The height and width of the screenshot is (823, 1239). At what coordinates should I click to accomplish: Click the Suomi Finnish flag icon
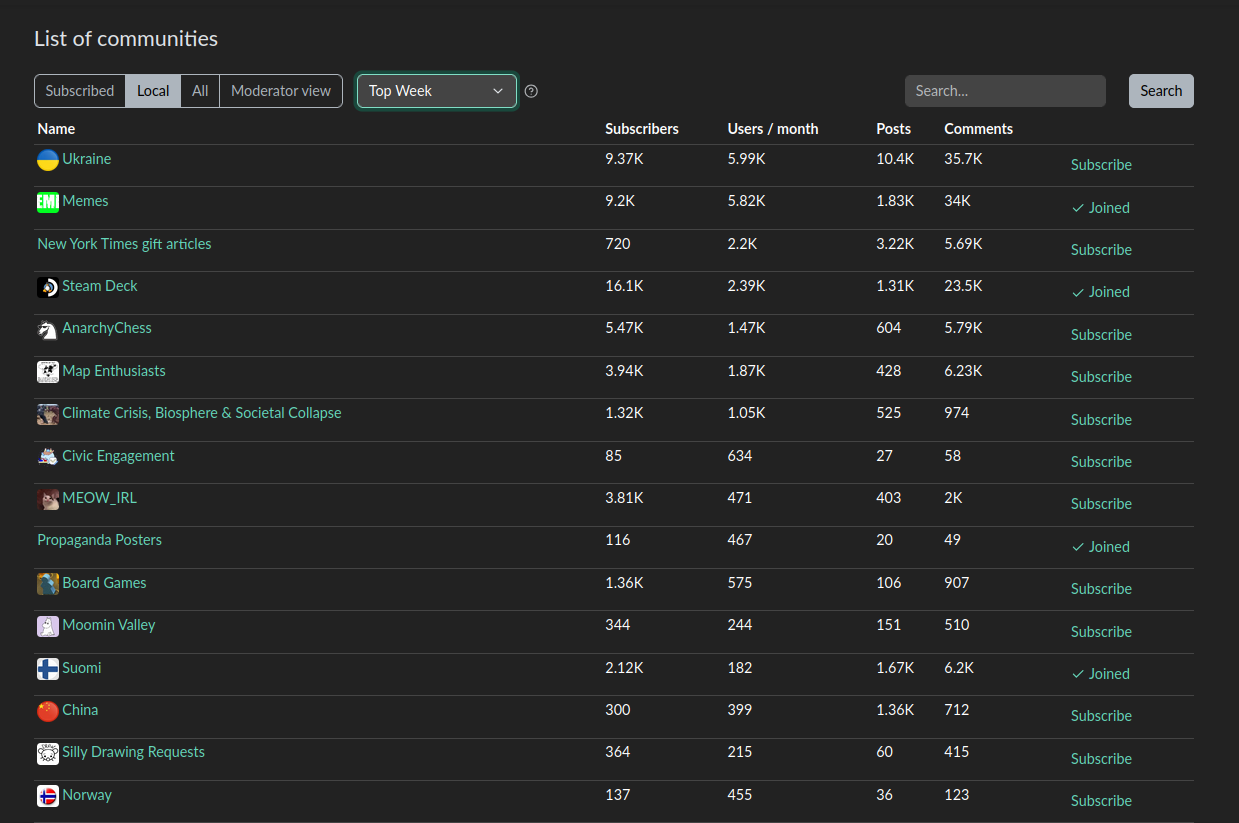pyautogui.click(x=48, y=669)
